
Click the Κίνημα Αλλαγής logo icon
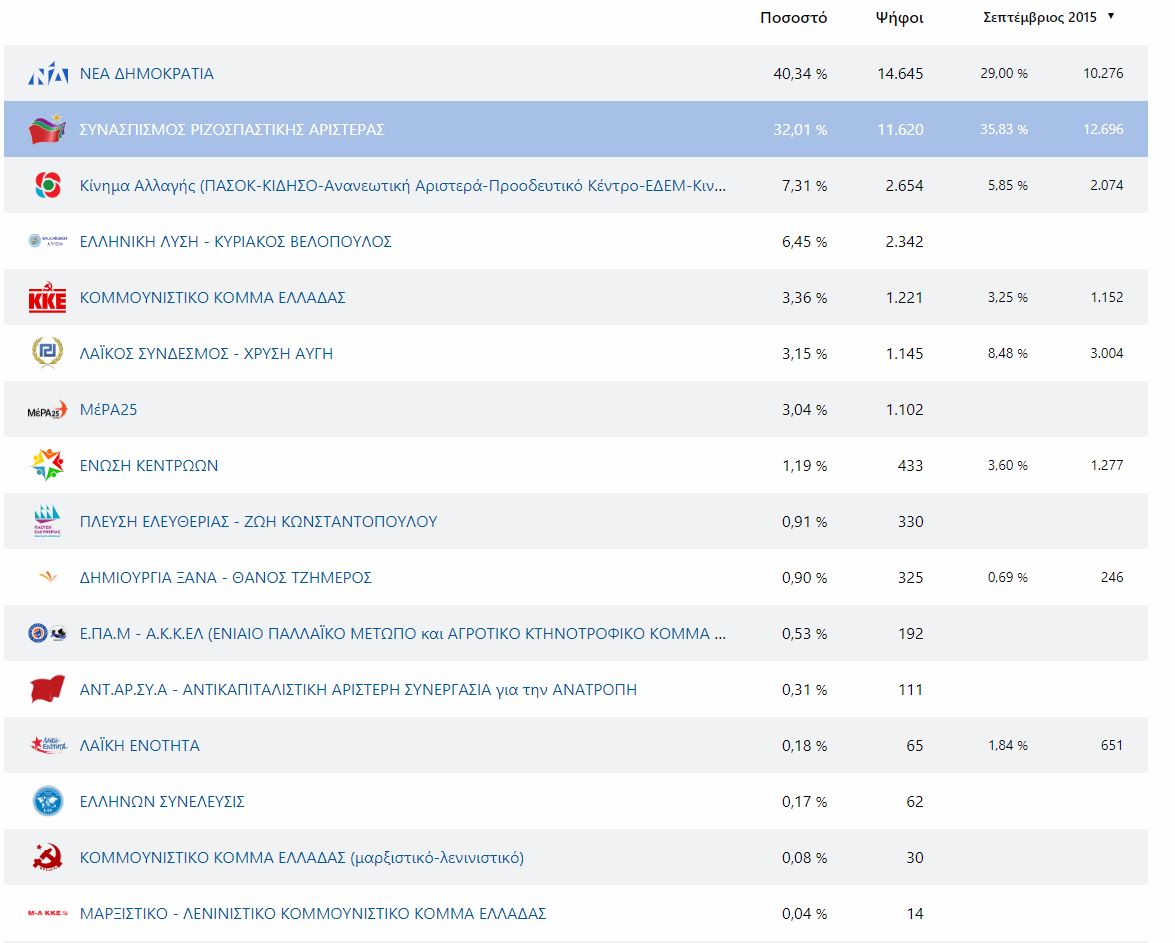pos(47,185)
